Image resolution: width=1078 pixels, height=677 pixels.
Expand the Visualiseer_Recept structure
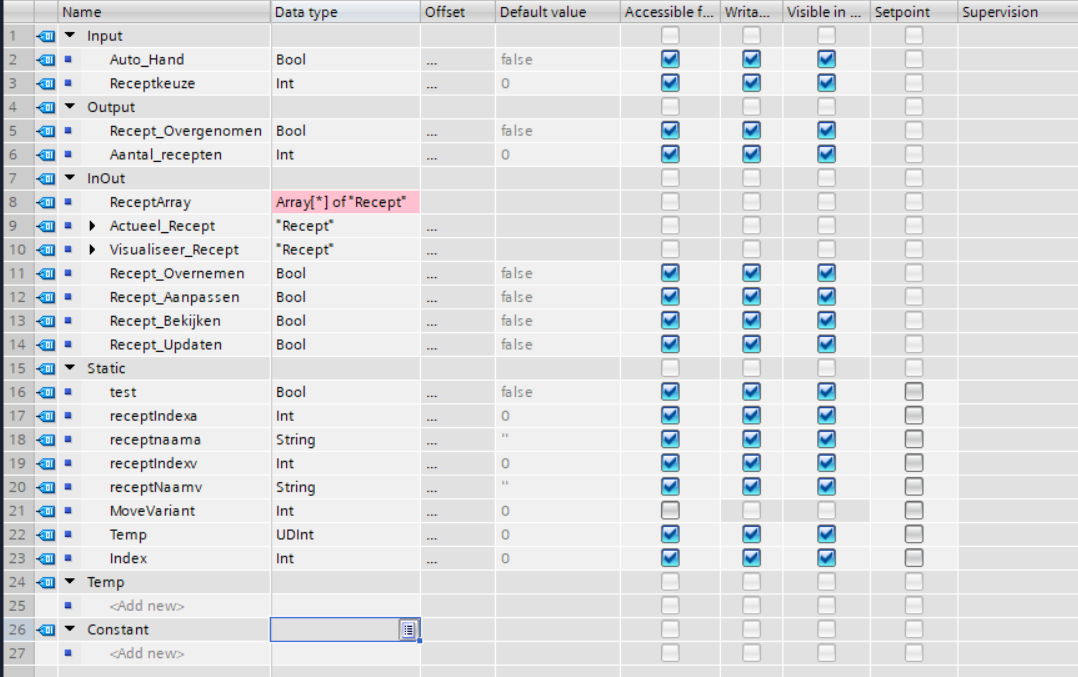93,250
